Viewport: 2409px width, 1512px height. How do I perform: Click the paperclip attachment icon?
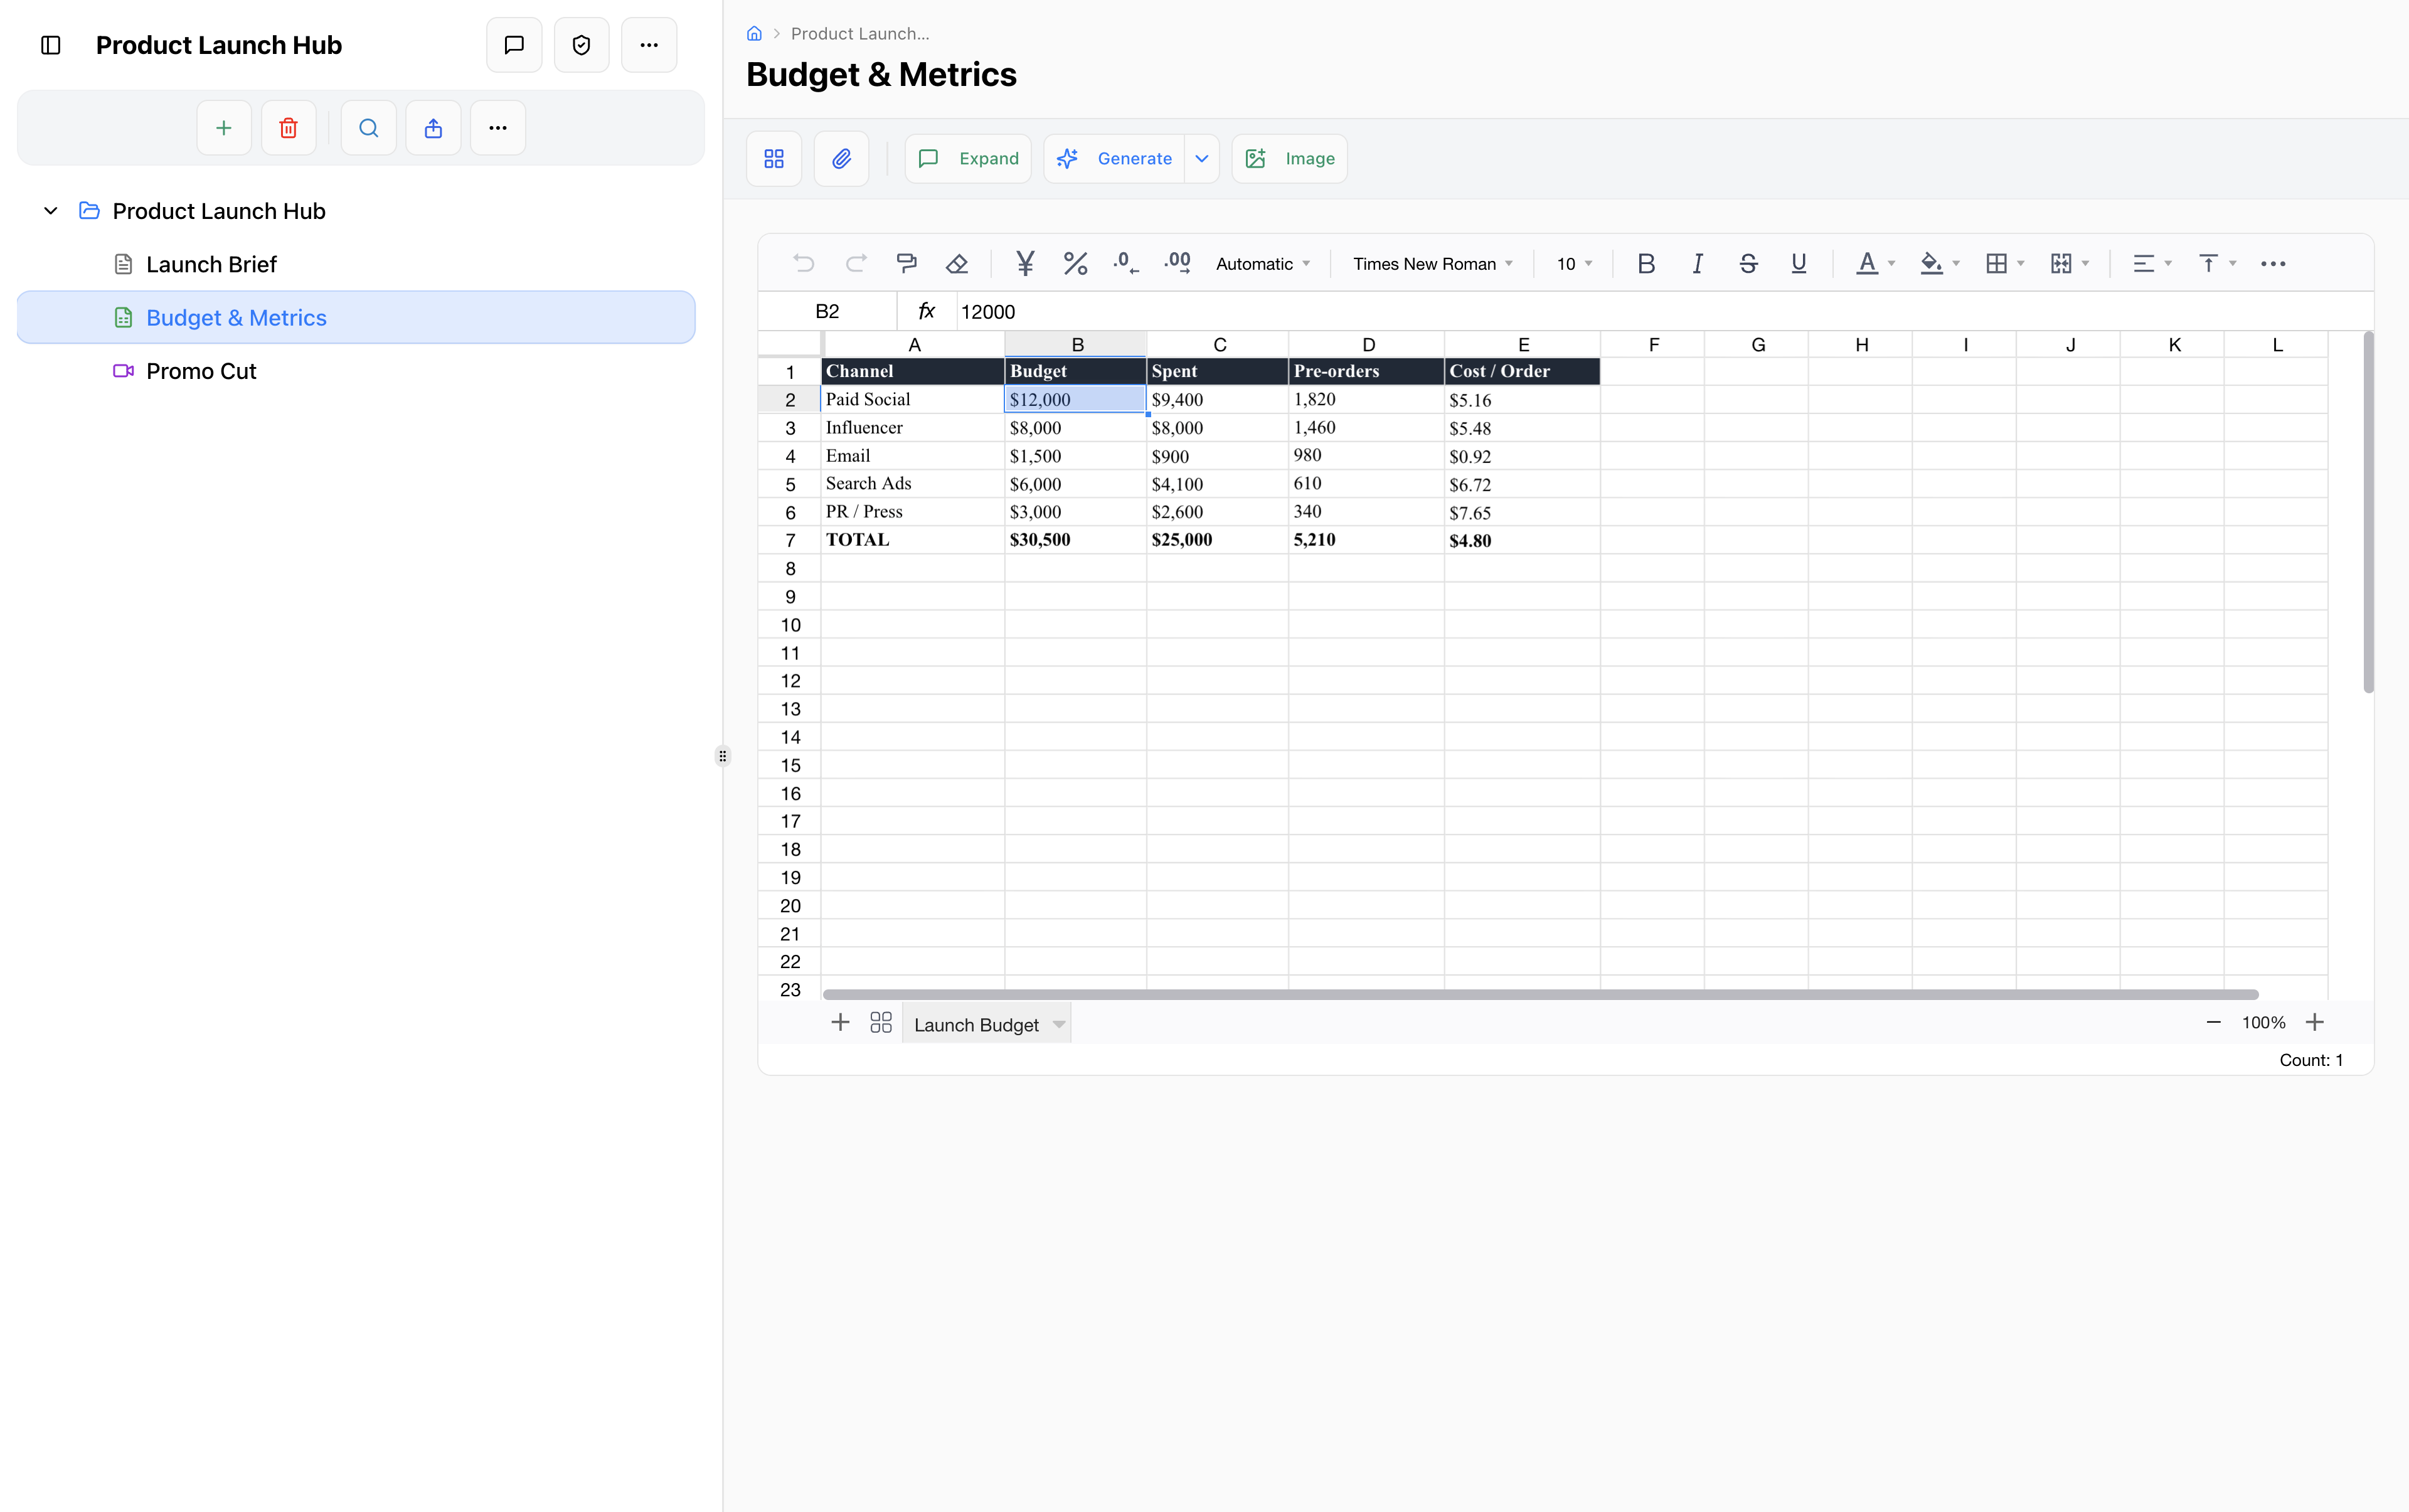pos(842,159)
